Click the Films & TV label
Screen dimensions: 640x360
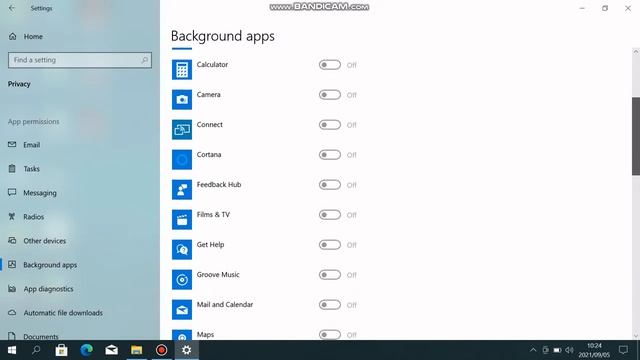(x=213, y=215)
